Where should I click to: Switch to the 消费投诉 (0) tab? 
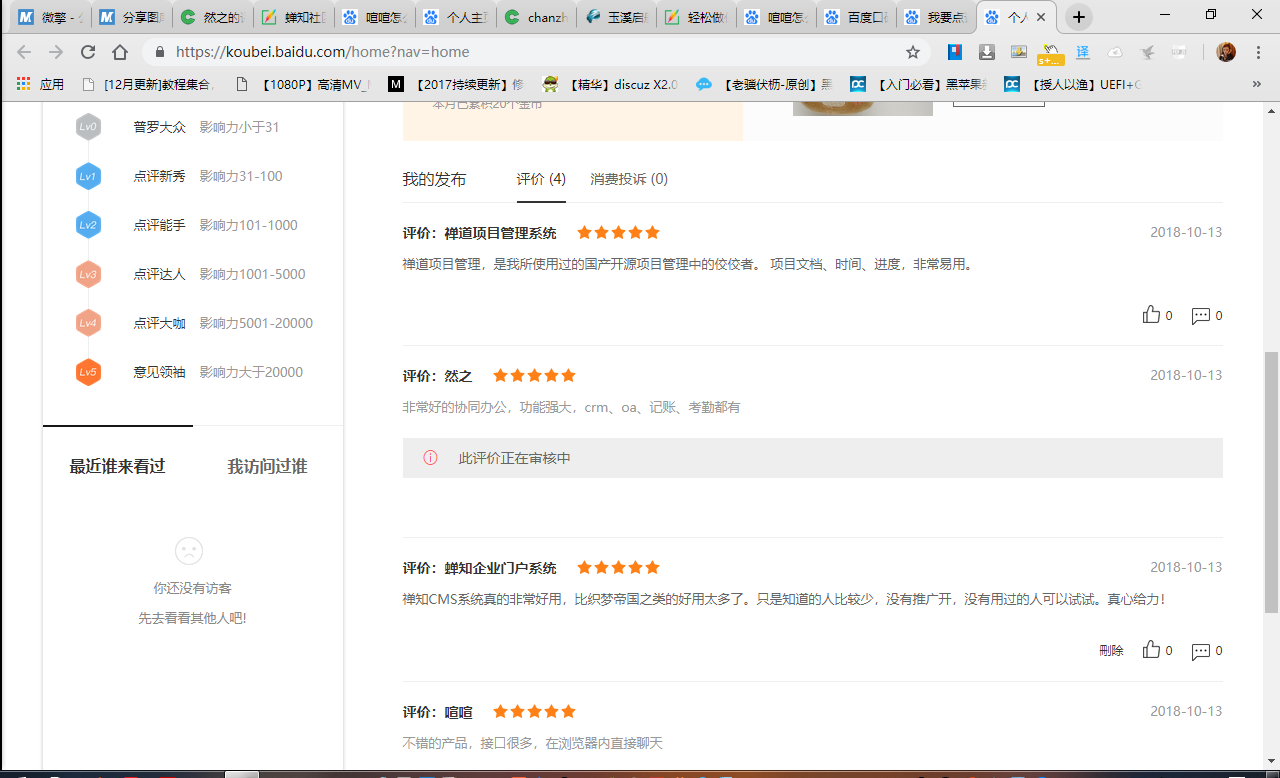(x=629, y=179)
